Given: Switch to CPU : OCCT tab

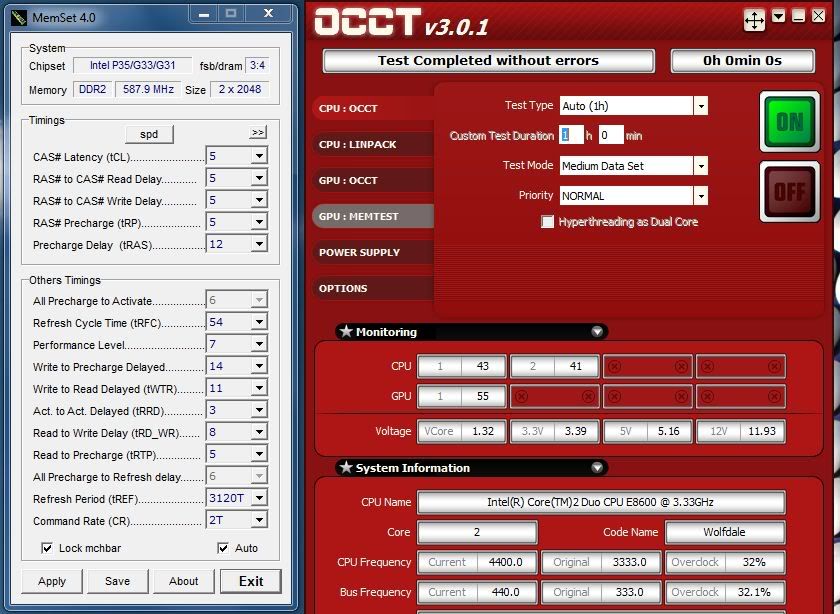Looking at the screenshot, I should tap(373, 108).
